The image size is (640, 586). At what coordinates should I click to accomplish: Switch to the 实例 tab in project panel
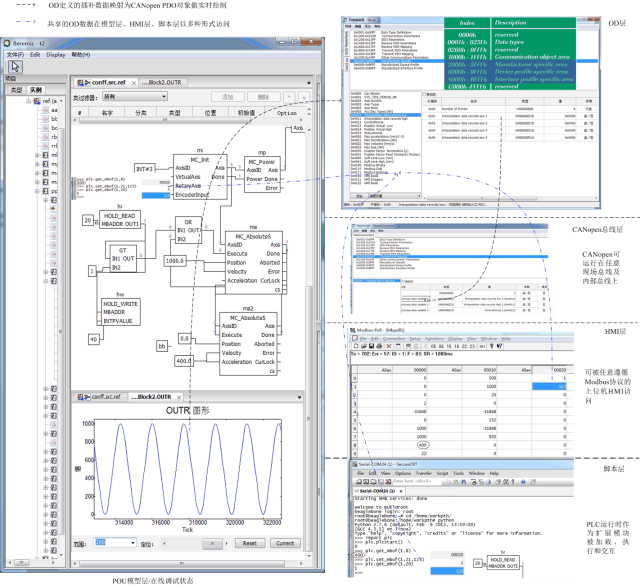(35, 90)
